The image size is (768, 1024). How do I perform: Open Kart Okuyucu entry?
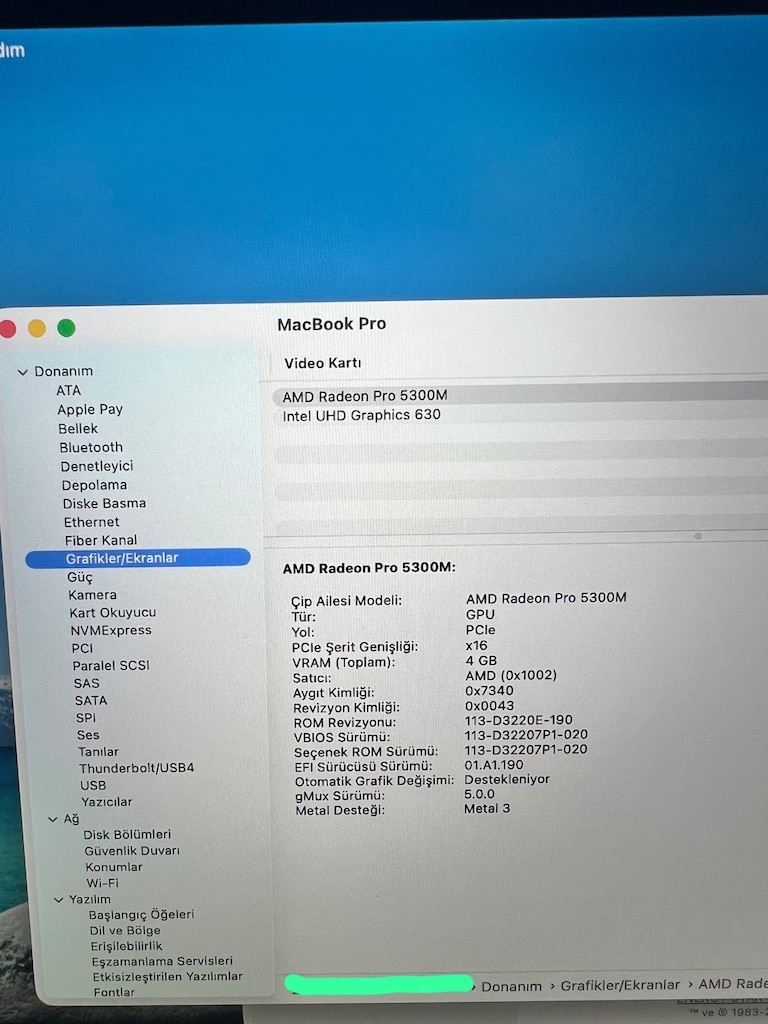tap(113, 613)
